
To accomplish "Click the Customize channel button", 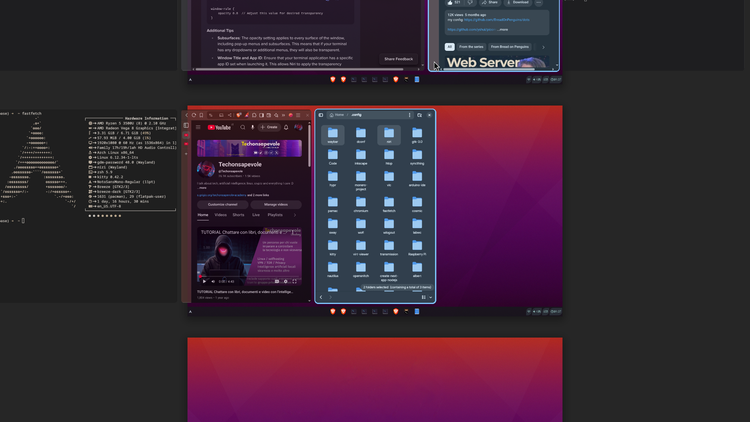I will 222,204.
